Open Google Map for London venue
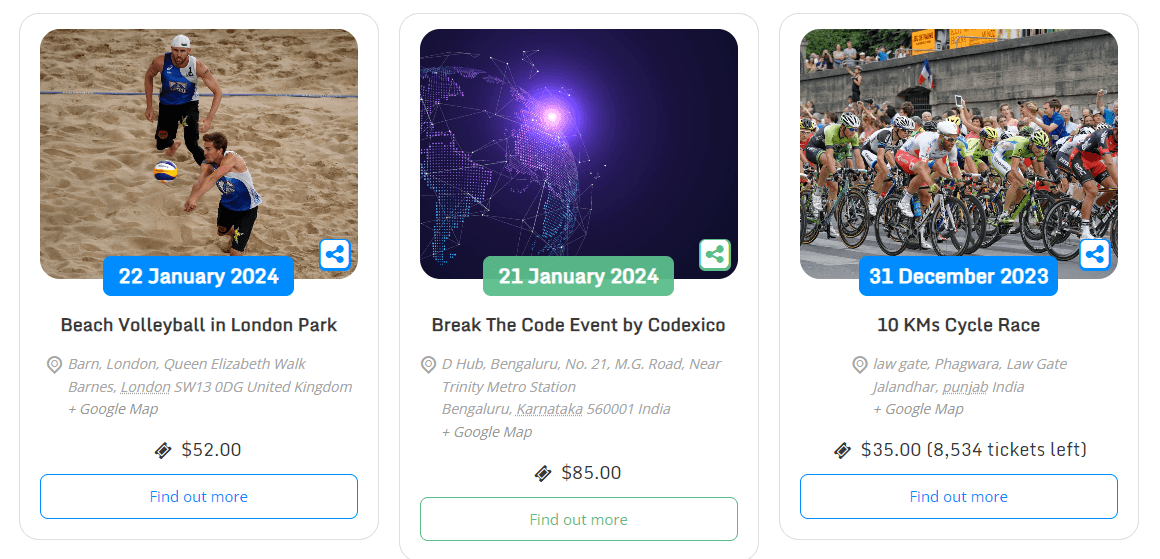1160x559 pixels. click(x=113, y=409)
